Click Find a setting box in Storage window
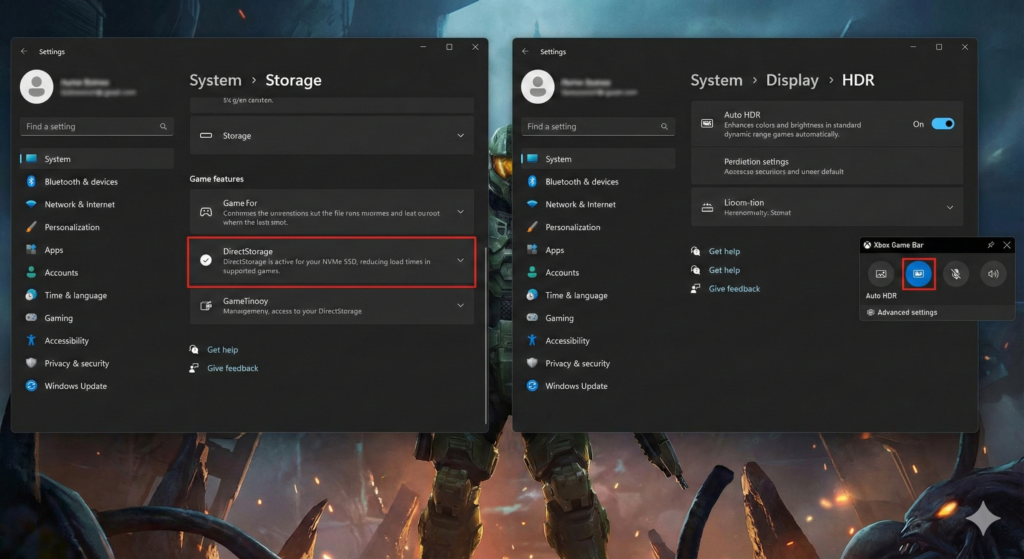The width and height of the screenshot is (1024, 559). click(x=90, y=127)
